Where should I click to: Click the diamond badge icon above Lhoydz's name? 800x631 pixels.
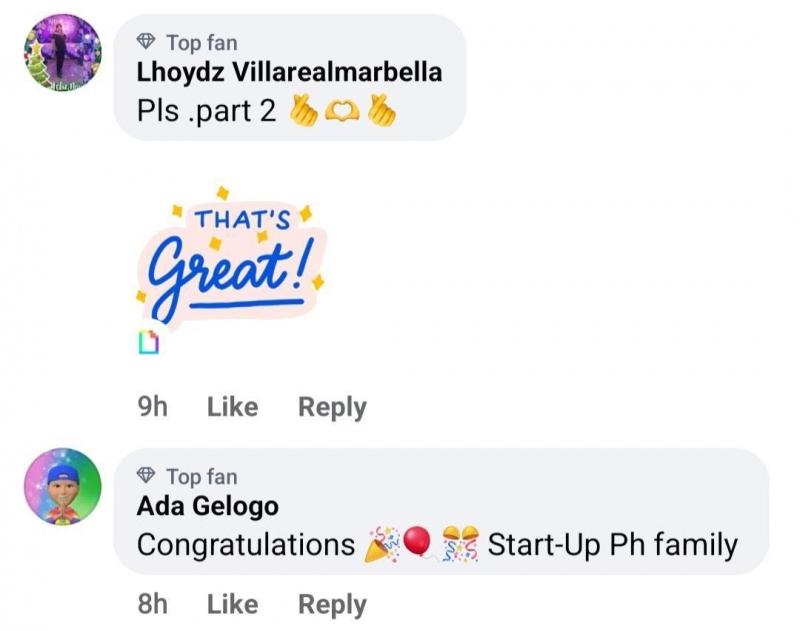point(147,42)
